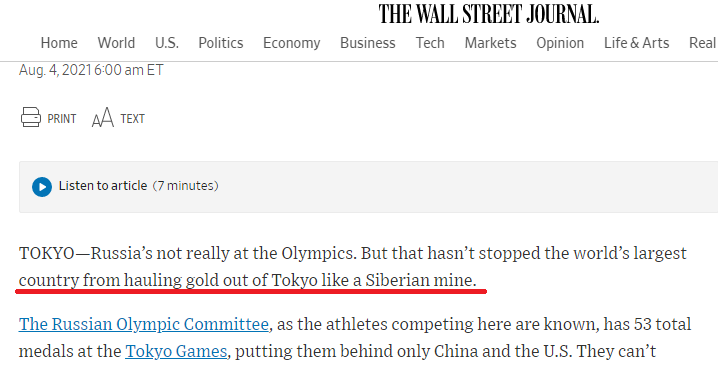This screenshot has height=365, width=718.
Task: Go to the Opinion section
Action: point(560,43)
